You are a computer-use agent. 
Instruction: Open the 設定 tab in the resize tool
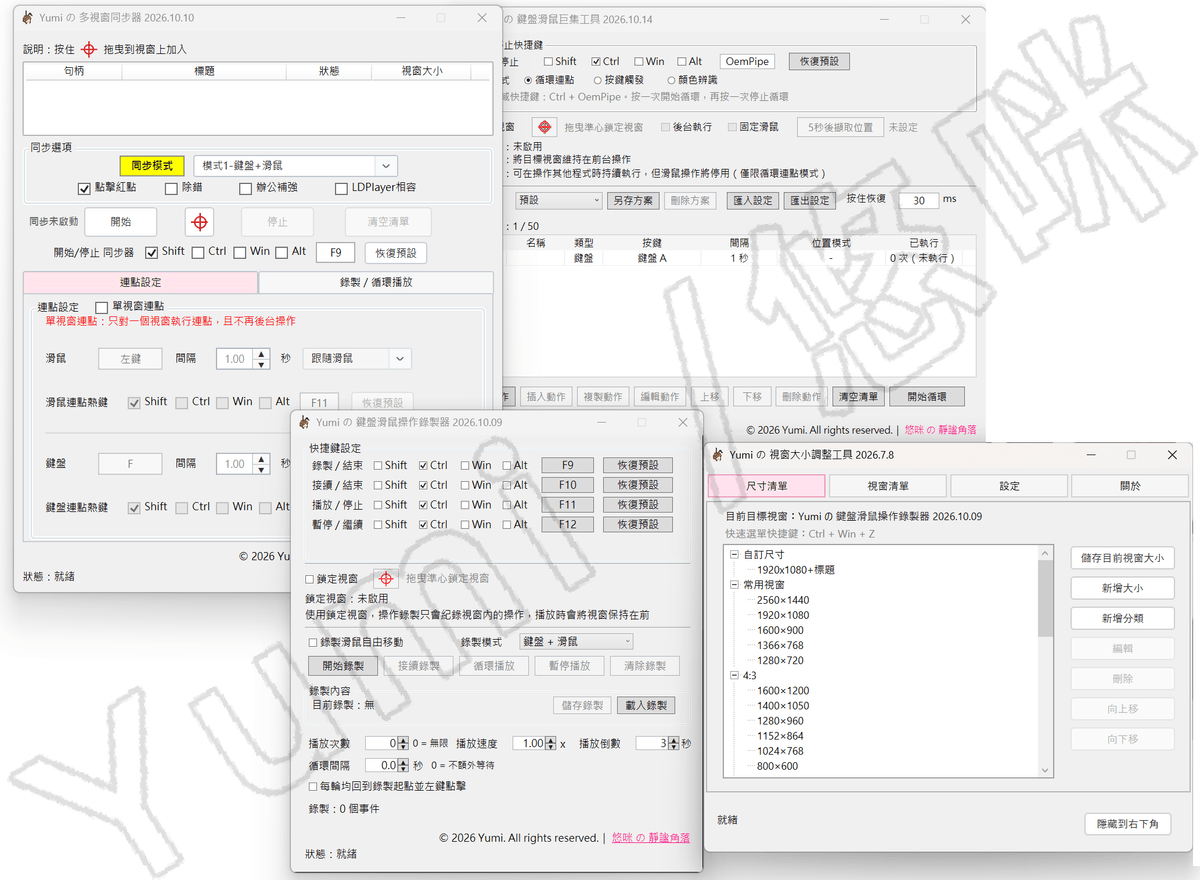1009,486
